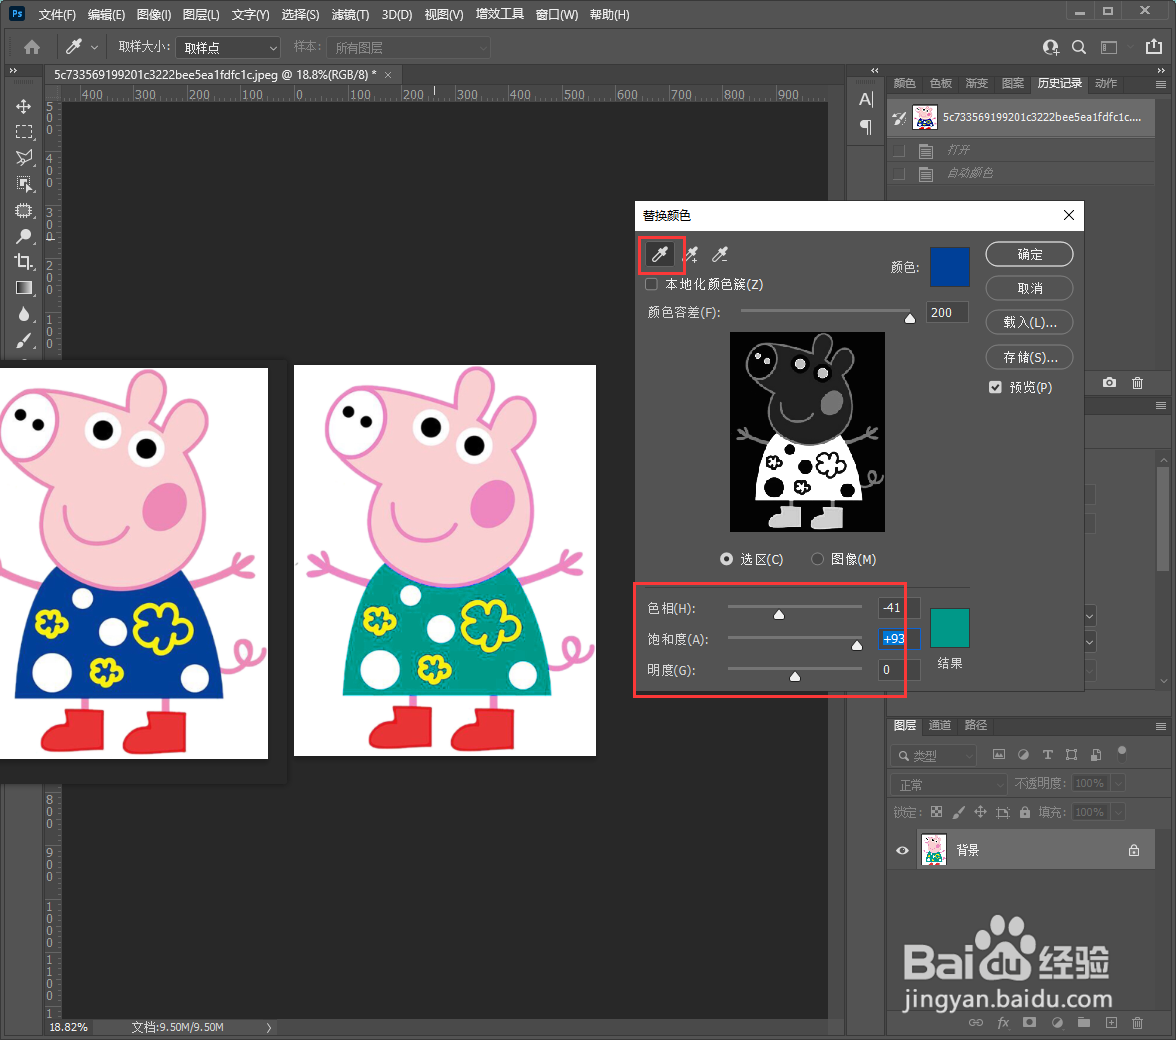Image resolution: width=1176 pixels, height=1040 pixels.
Task: Open the fill (填充) slider arrow
Action: tap(1118, 812)
